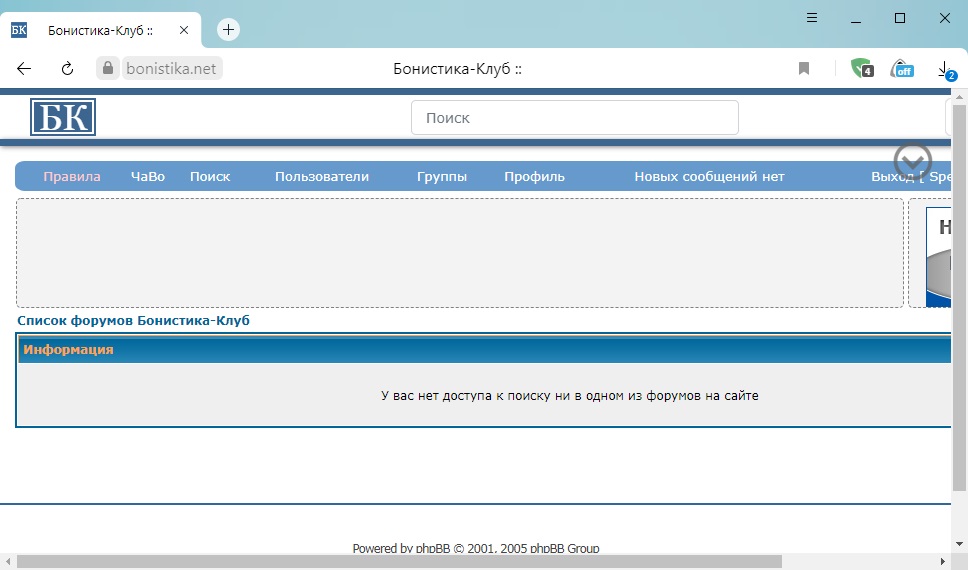Click the БК site logo
The image size is (968, 570).
coord(63,118)
